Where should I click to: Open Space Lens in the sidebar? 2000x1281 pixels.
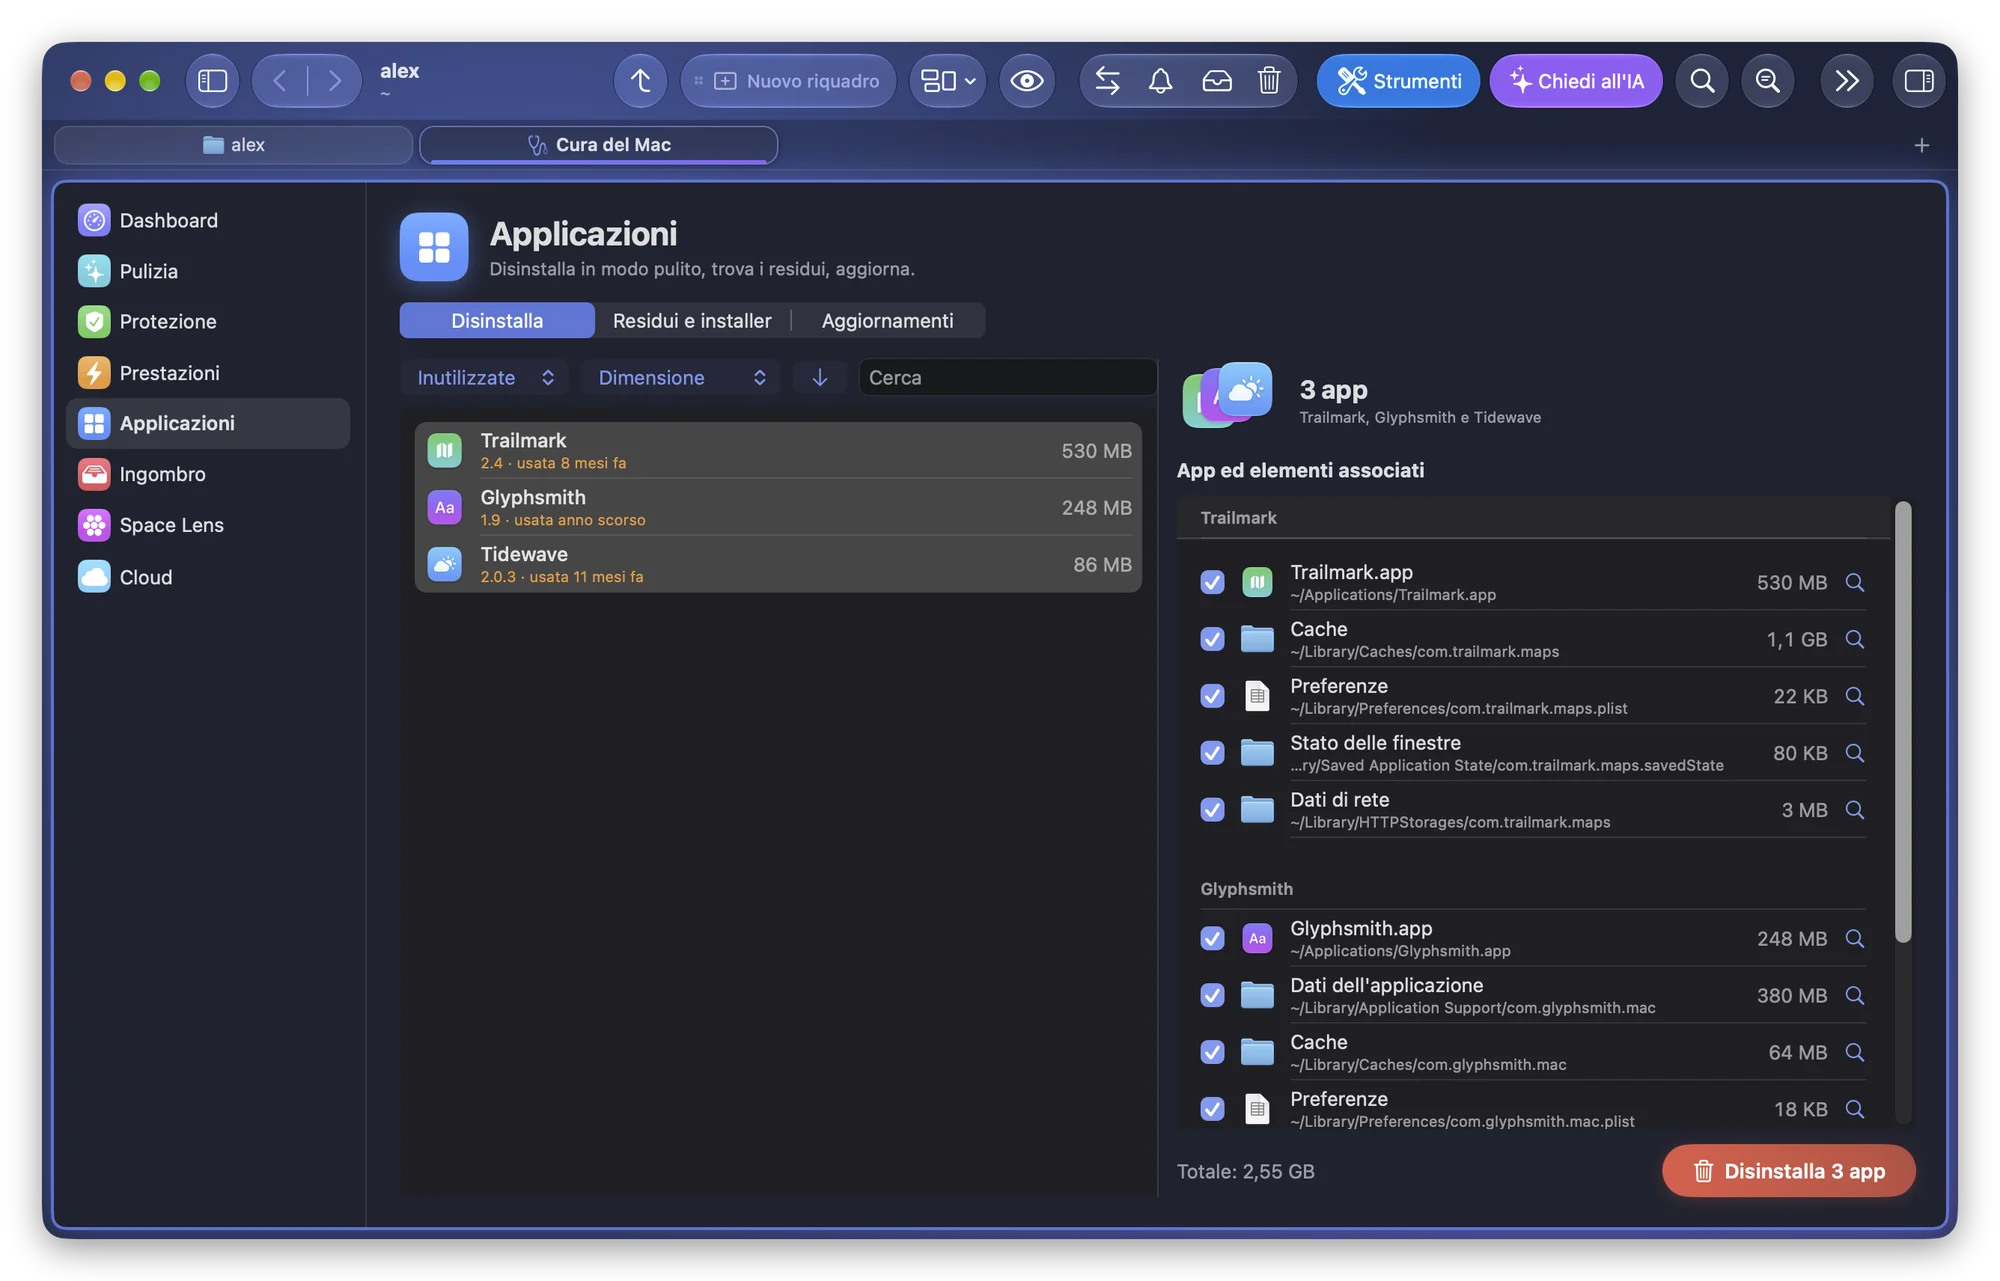click(x=208, y=525)
